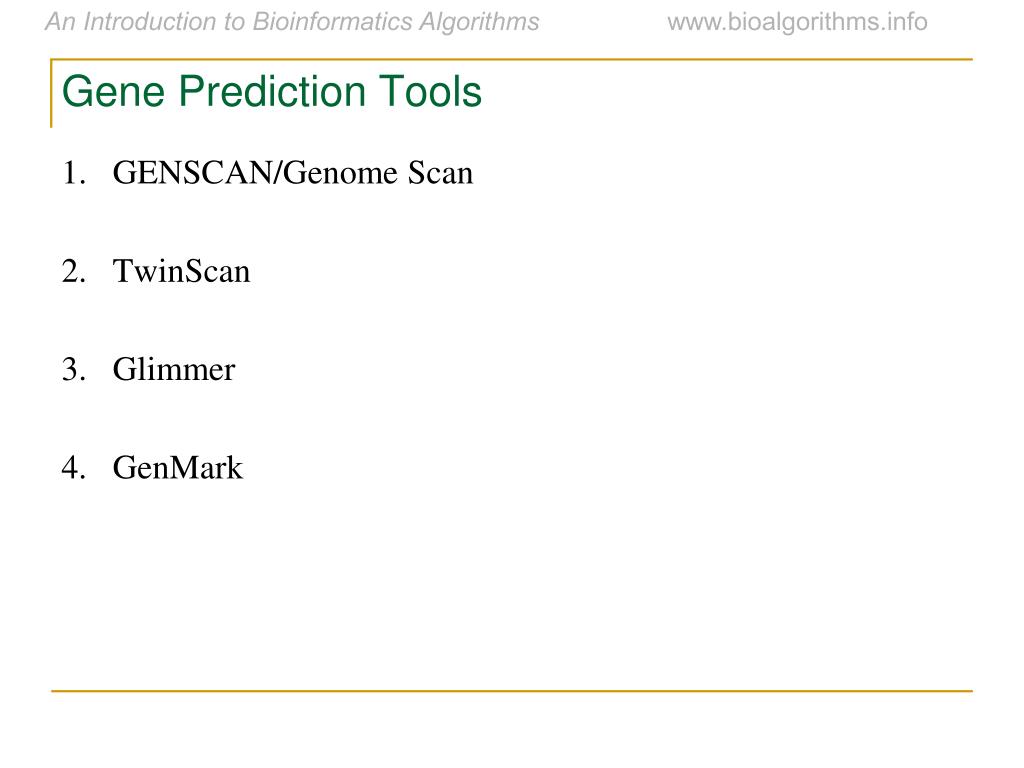Click the number 1 list marker

point(74,173)
